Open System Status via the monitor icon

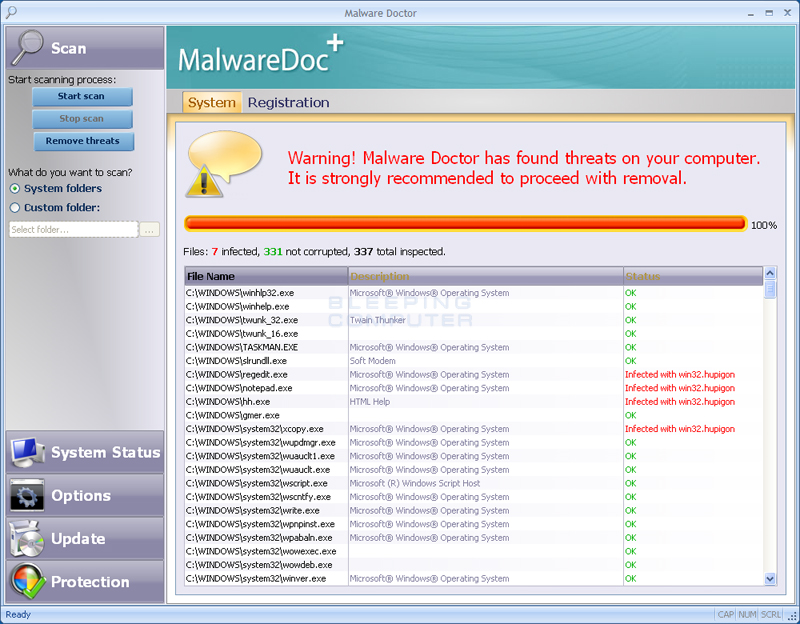coord(27,452)
